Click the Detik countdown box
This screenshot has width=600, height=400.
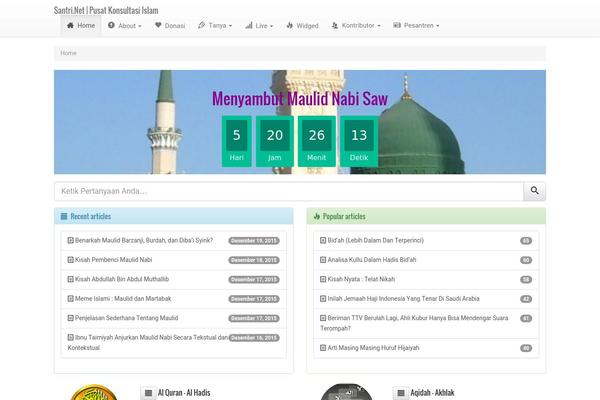(359, 142)
